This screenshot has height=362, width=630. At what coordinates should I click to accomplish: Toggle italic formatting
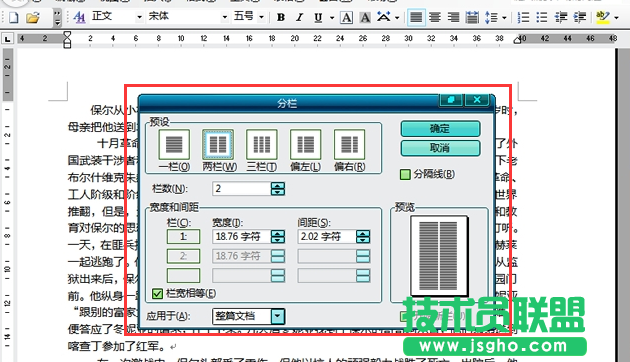(299, 17)
